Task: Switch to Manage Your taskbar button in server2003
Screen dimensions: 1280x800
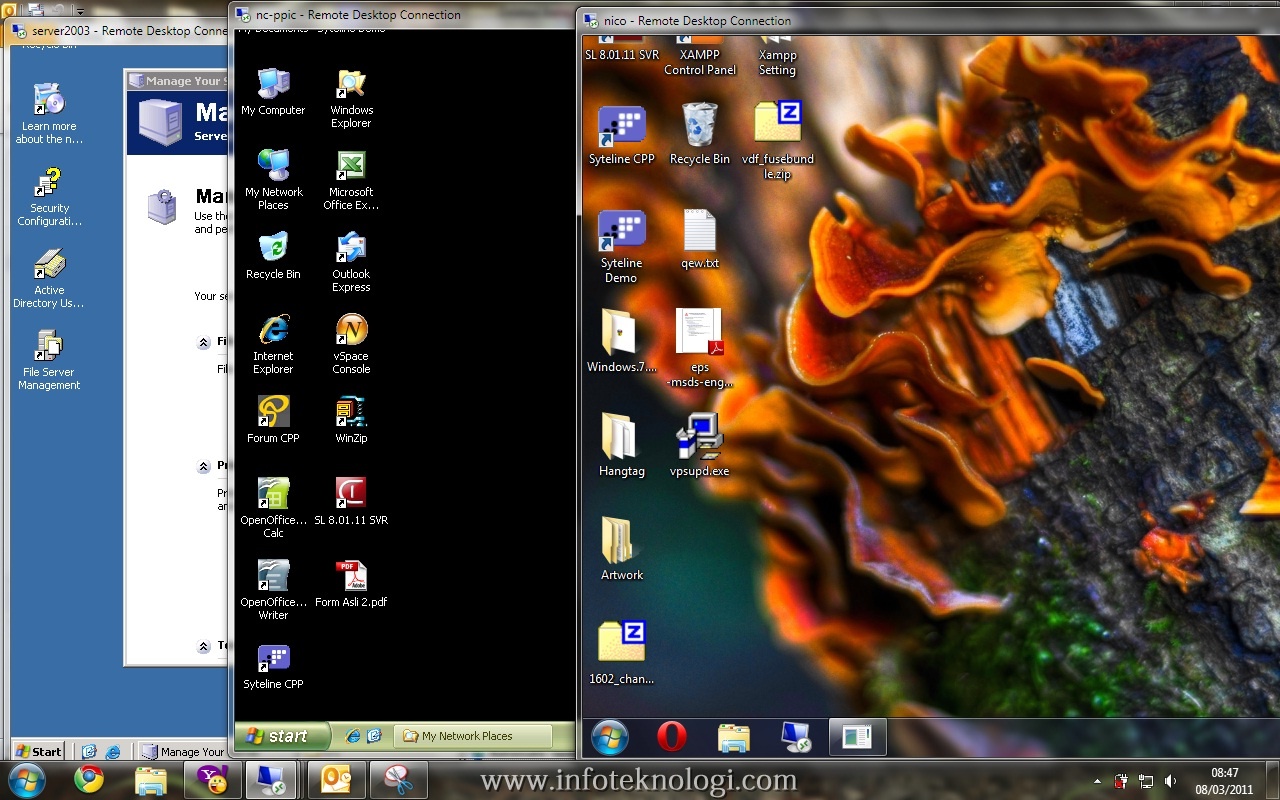Action: coord(182,751)
